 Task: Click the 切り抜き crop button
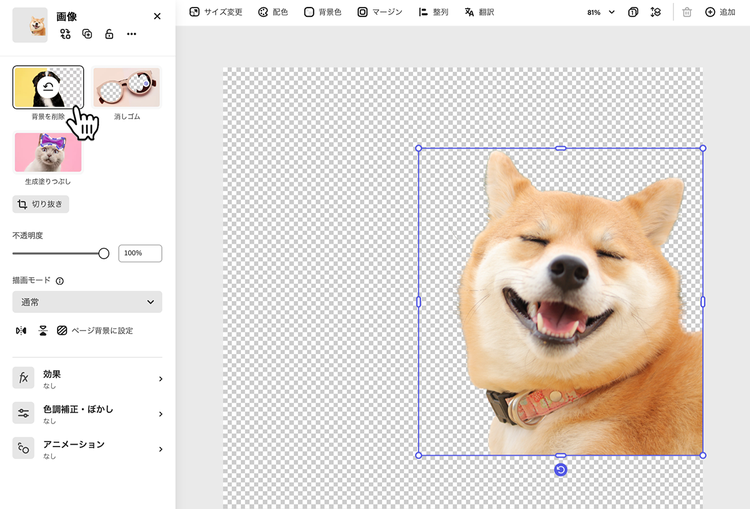(x=40, y=204)
